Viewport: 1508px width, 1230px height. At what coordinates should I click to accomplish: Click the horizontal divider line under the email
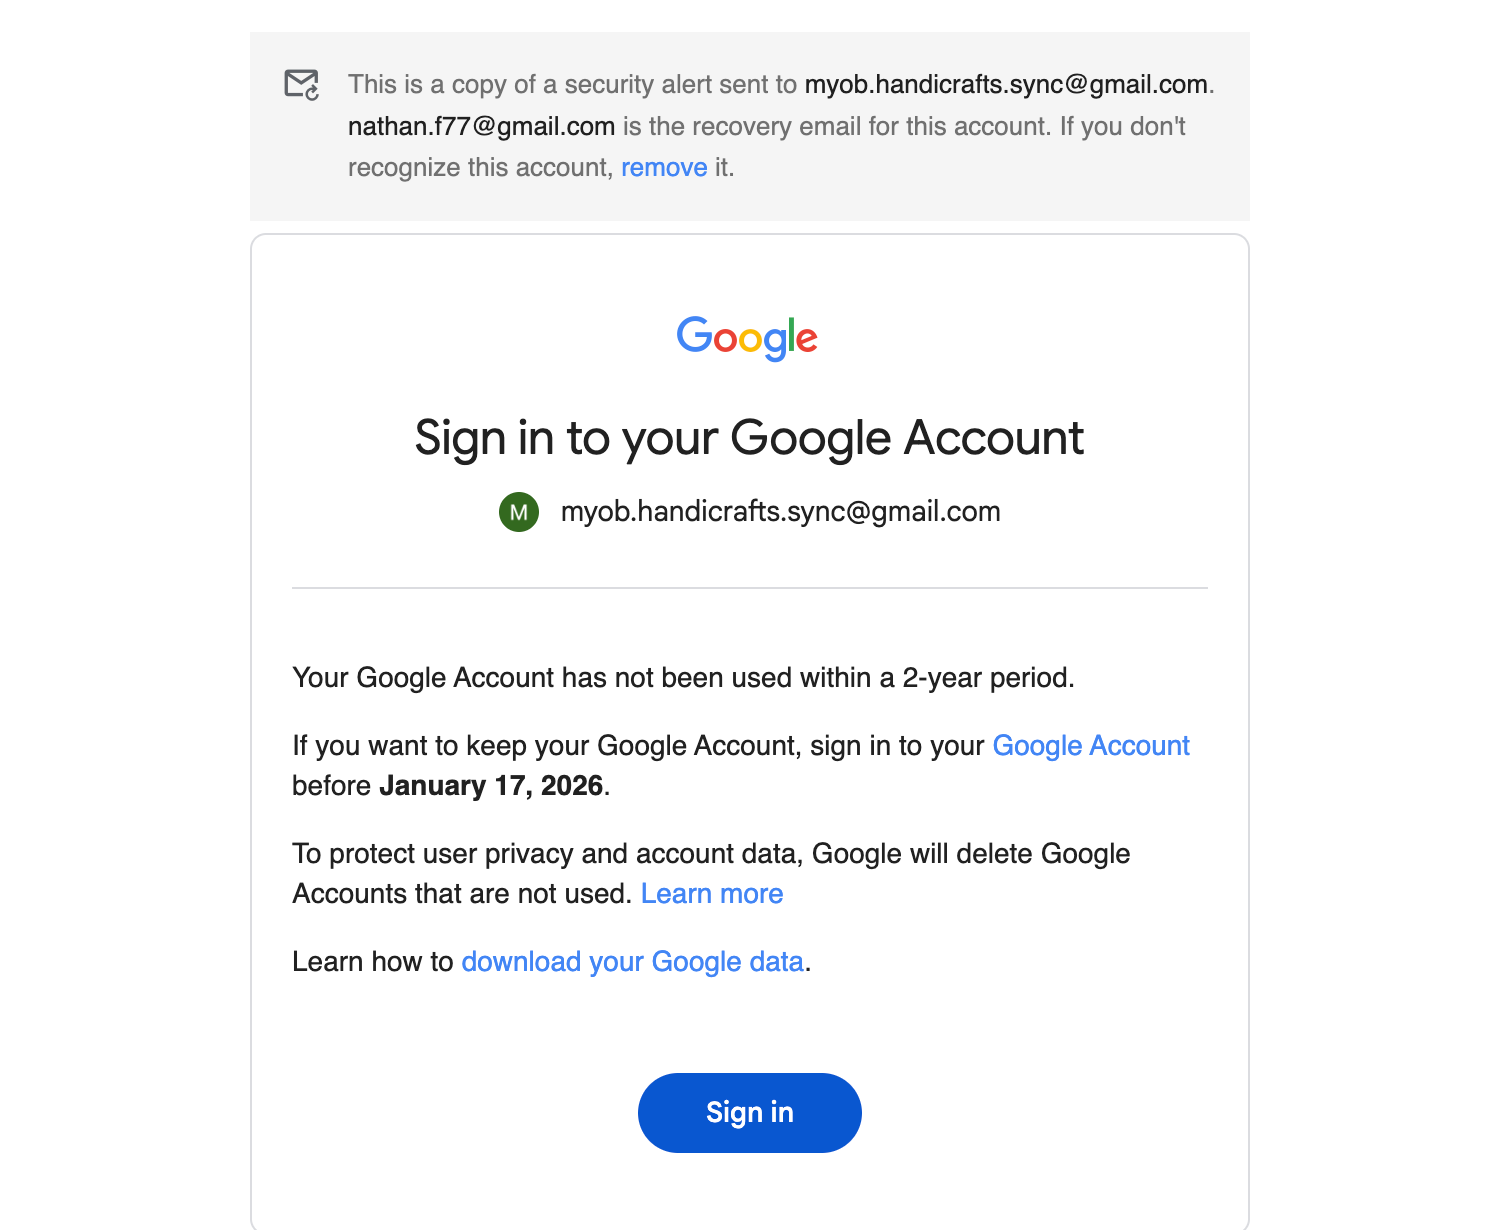pos(749,588)
